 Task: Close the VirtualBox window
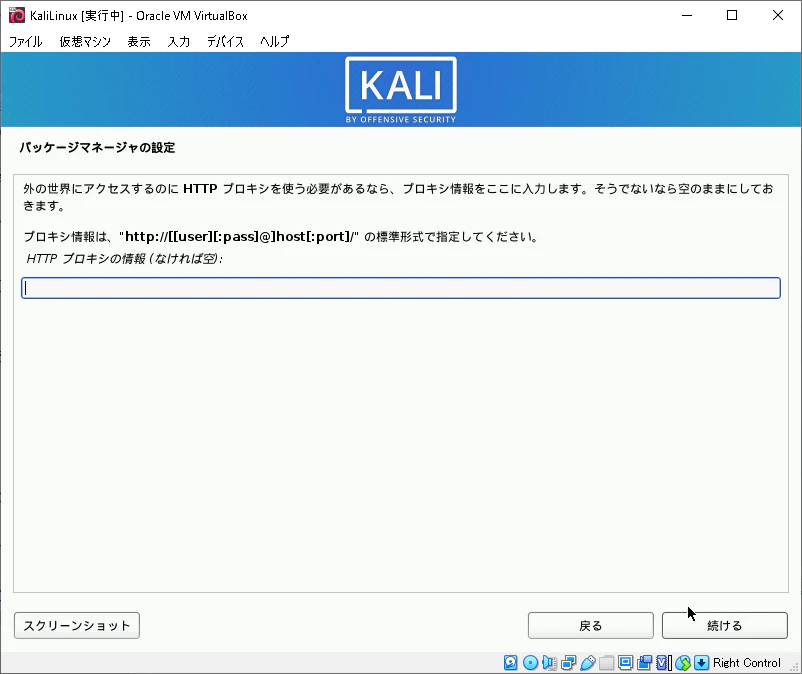coord(777,15)
